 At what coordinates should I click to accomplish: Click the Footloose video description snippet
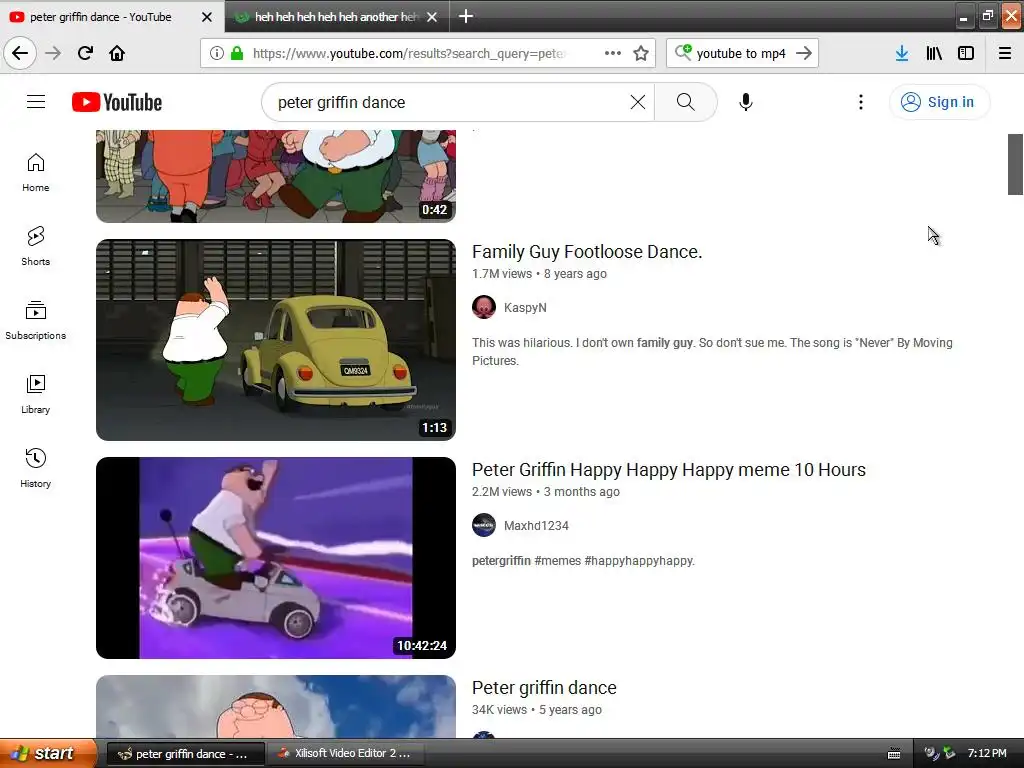tap(712, 351)
